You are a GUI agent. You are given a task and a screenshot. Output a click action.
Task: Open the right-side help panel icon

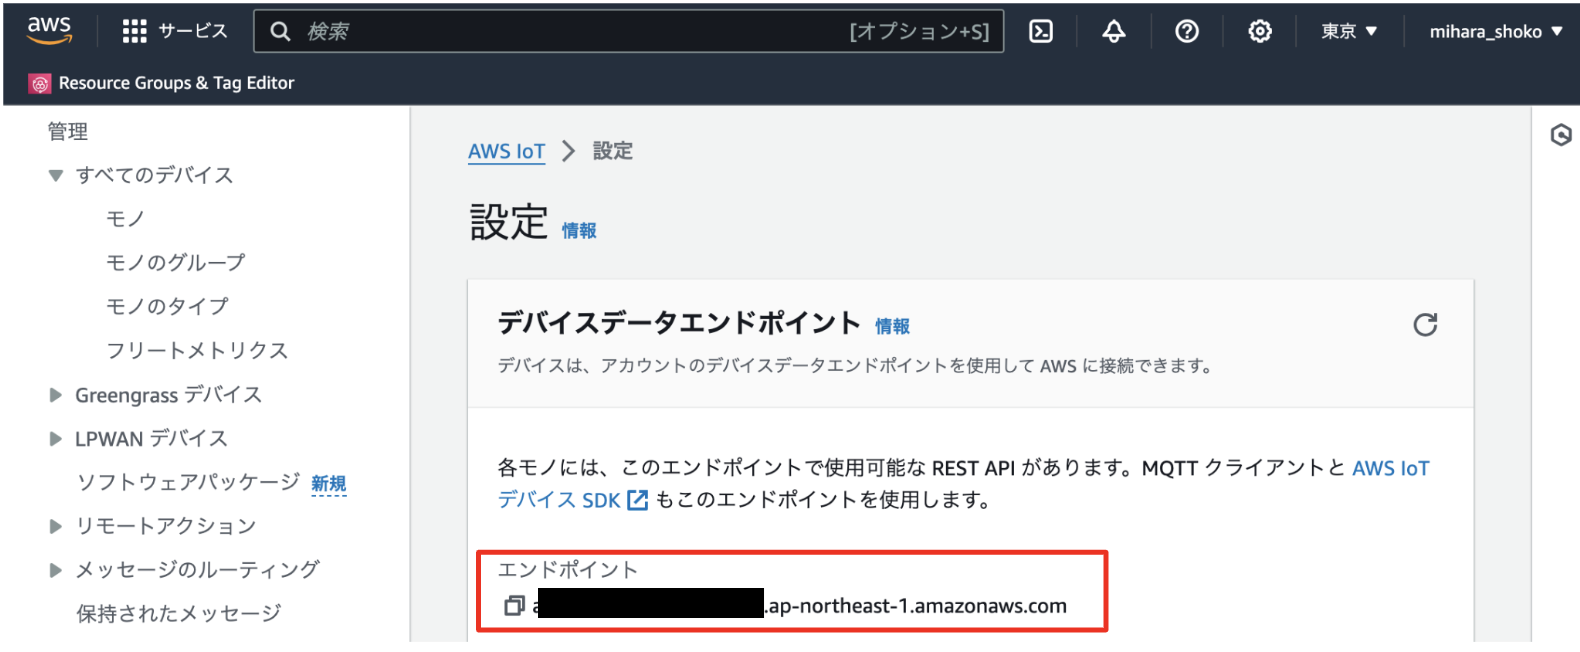1561,135
